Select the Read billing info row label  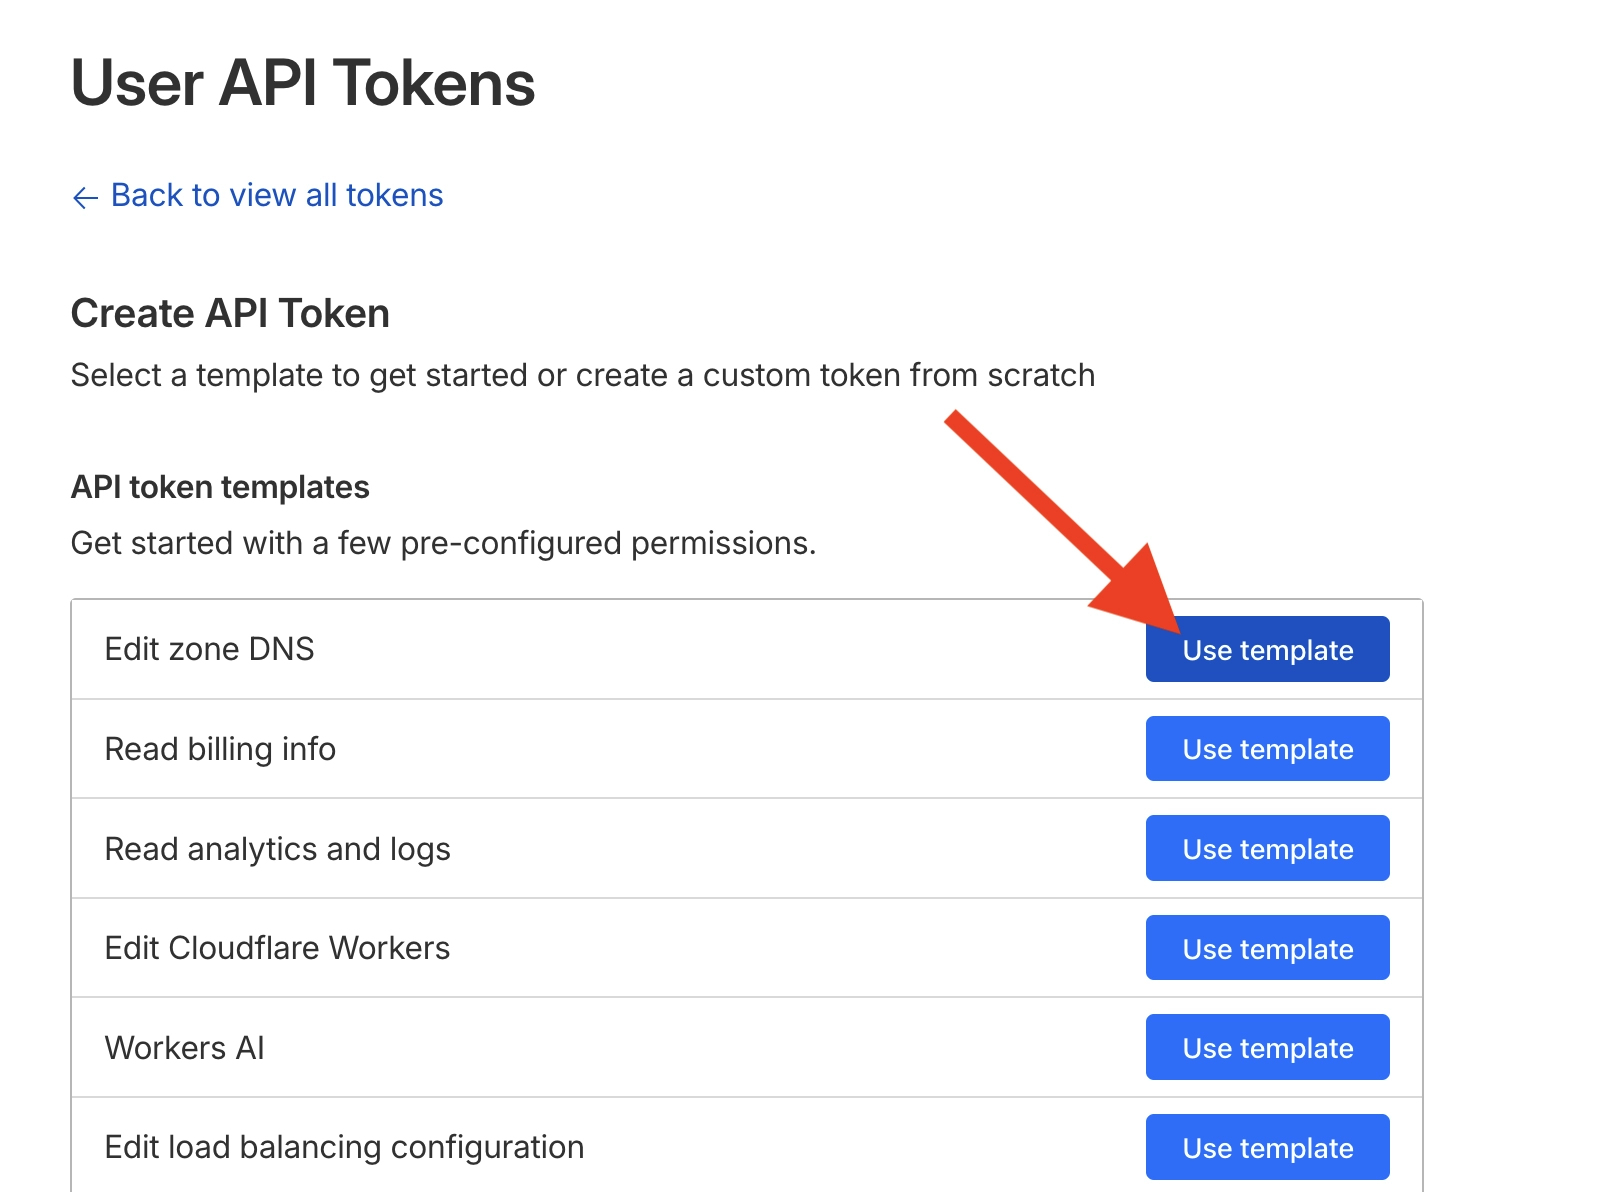pyautogui.click(x=220, y=749)
